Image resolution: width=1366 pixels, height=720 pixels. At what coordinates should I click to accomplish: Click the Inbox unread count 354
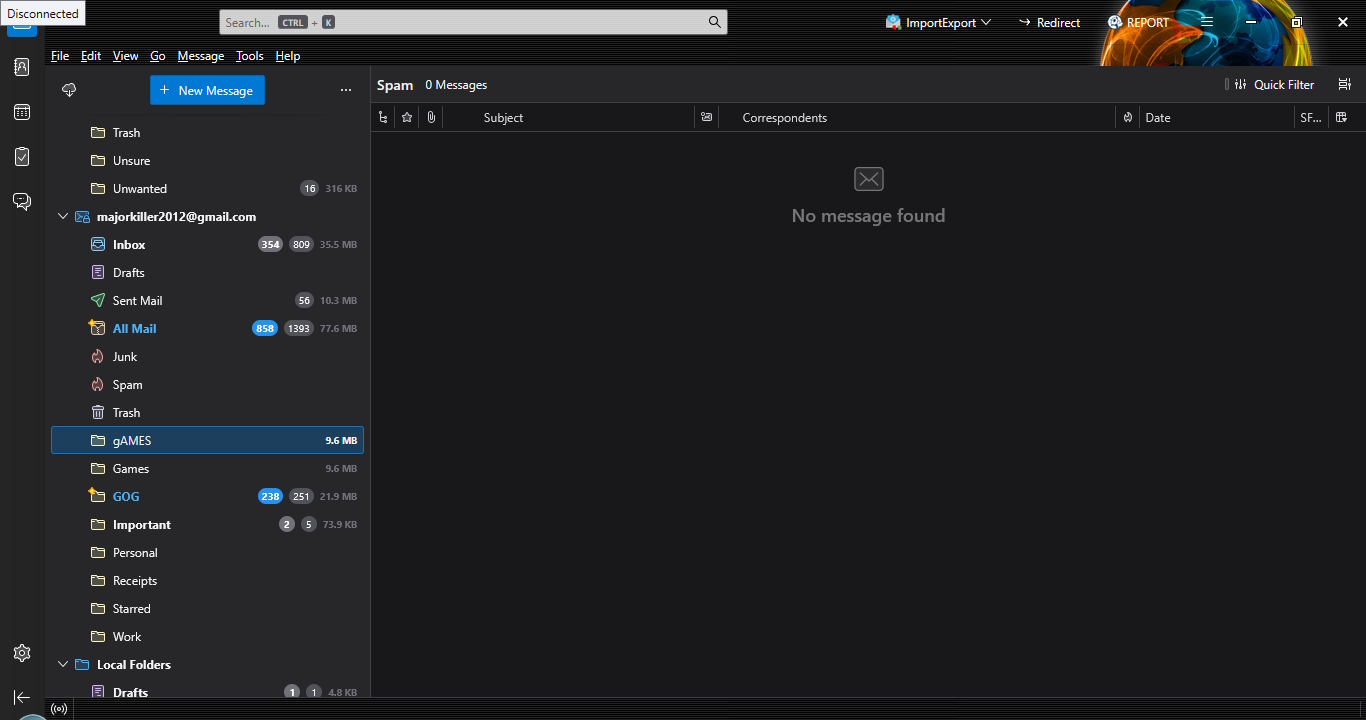[270, 245]
